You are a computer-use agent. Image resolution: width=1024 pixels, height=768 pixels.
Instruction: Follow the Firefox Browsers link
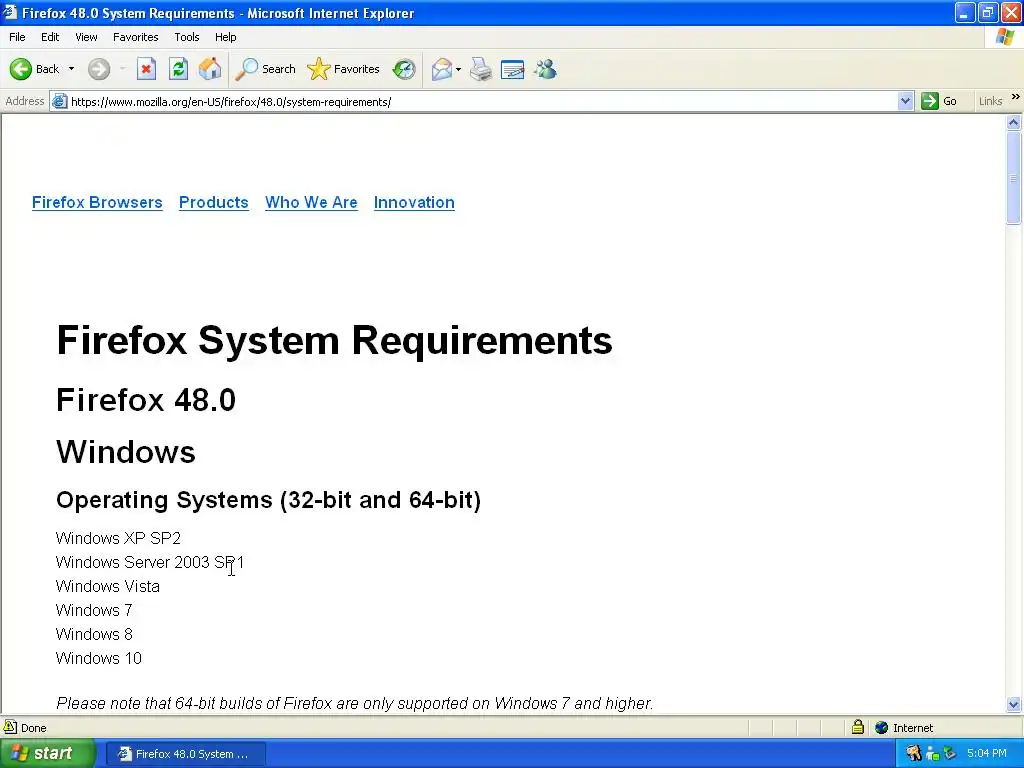point(97,202)
